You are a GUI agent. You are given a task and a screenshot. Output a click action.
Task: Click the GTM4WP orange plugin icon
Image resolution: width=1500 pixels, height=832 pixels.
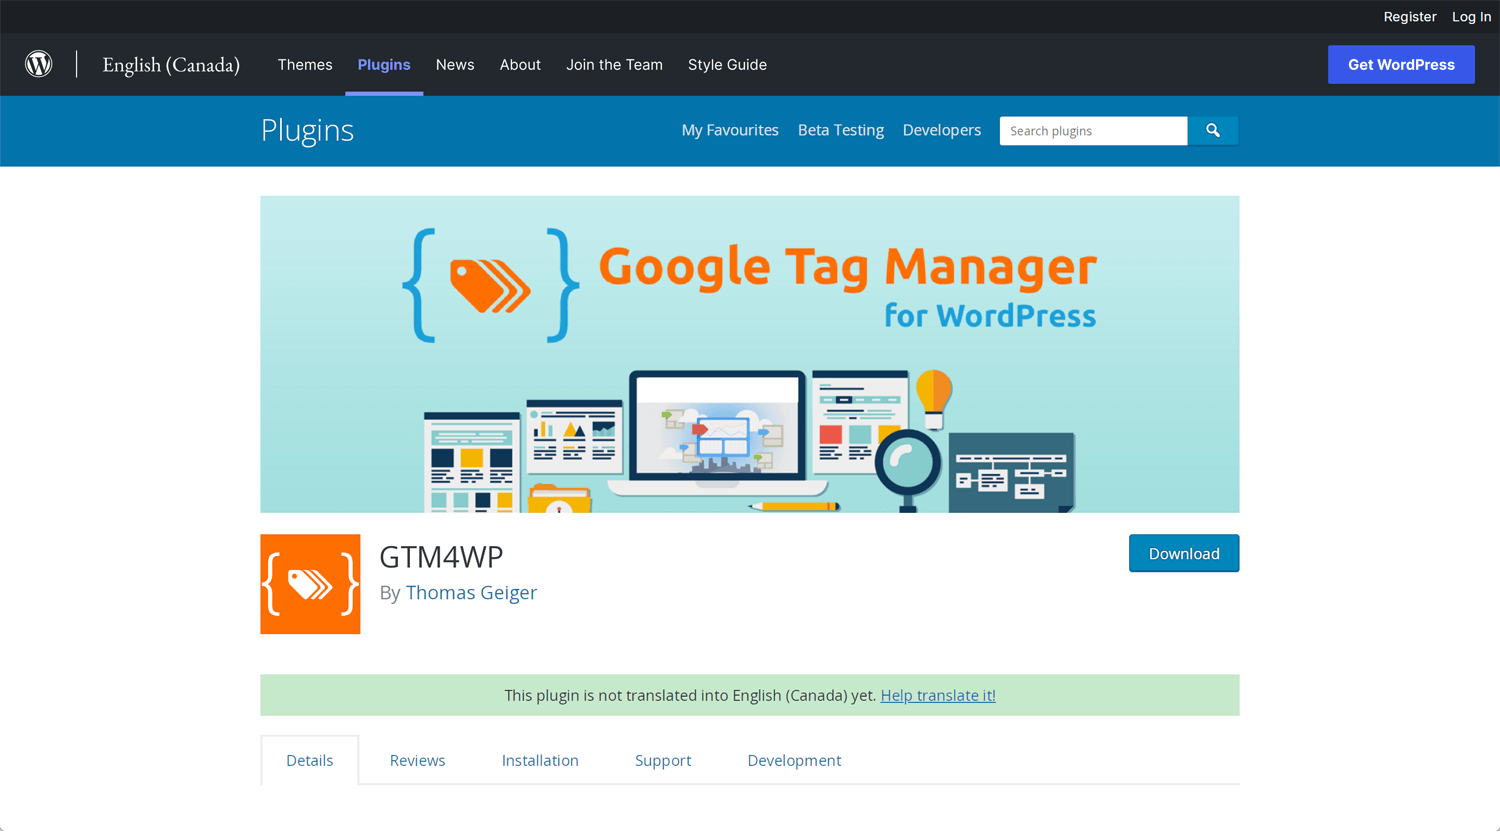[310, 584]
